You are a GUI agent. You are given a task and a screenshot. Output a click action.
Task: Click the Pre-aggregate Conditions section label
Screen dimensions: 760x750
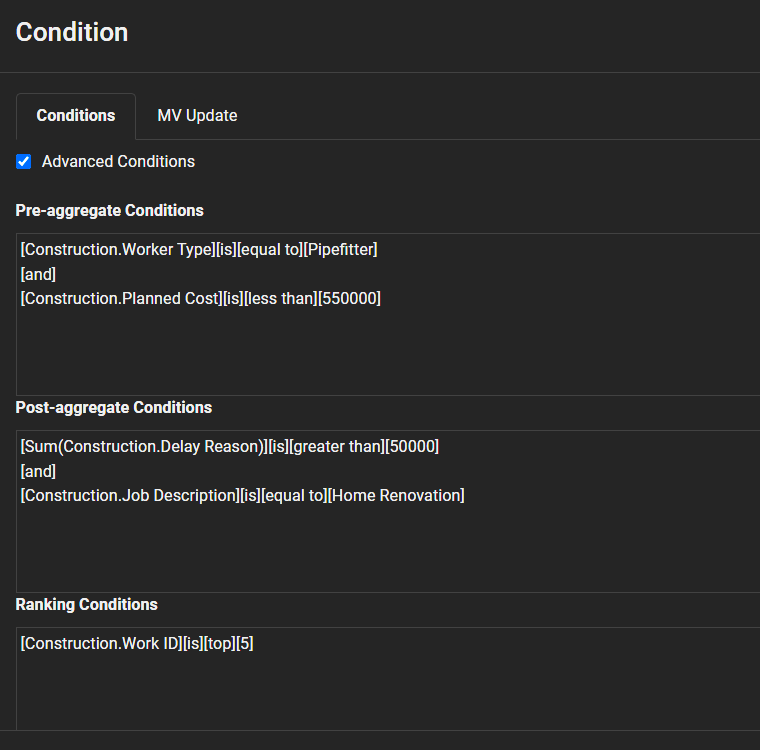point(109,210)
